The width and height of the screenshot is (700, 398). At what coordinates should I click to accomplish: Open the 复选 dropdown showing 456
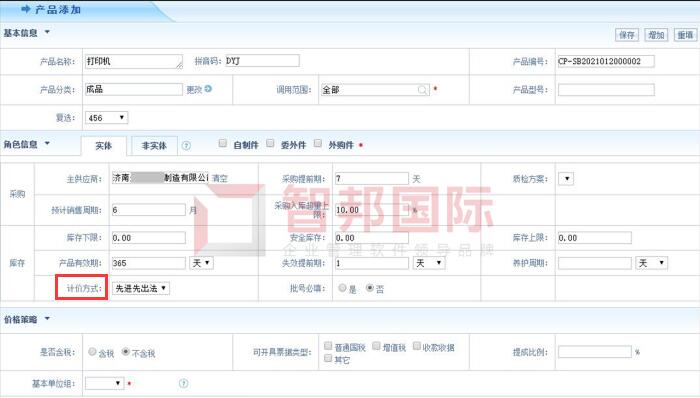click(107, 118)
